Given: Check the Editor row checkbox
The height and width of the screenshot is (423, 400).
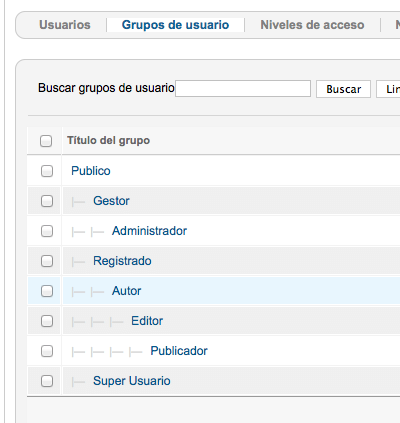Looking at the screenshot, I should (x=47, y=321).
